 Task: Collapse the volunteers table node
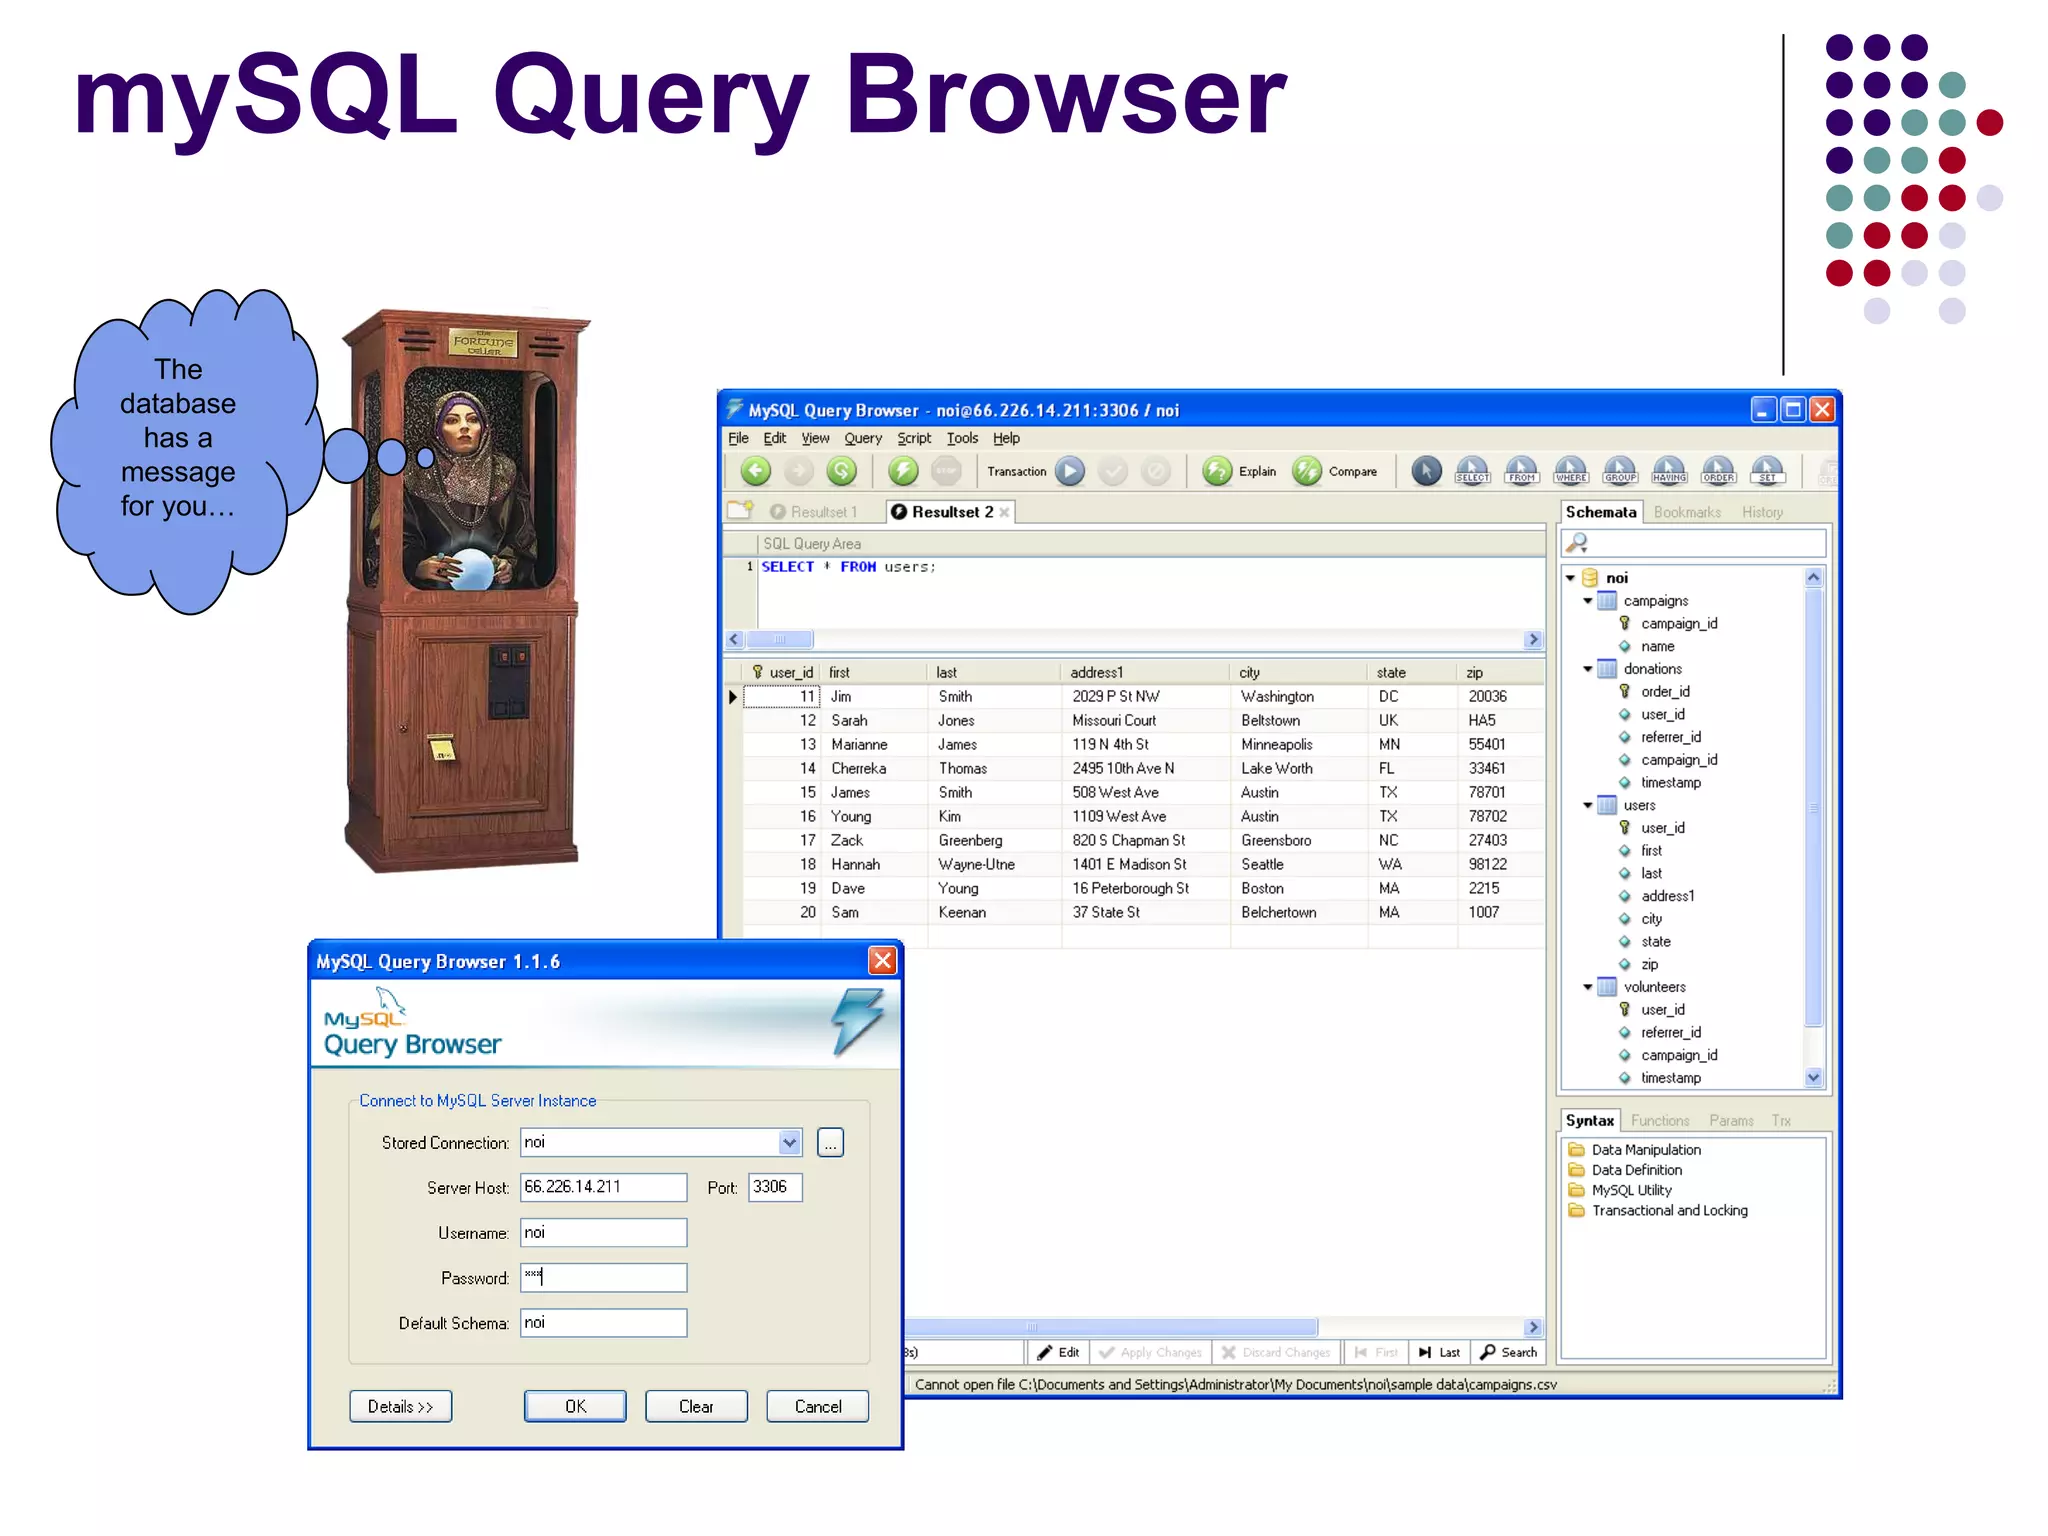[1588, 987]
